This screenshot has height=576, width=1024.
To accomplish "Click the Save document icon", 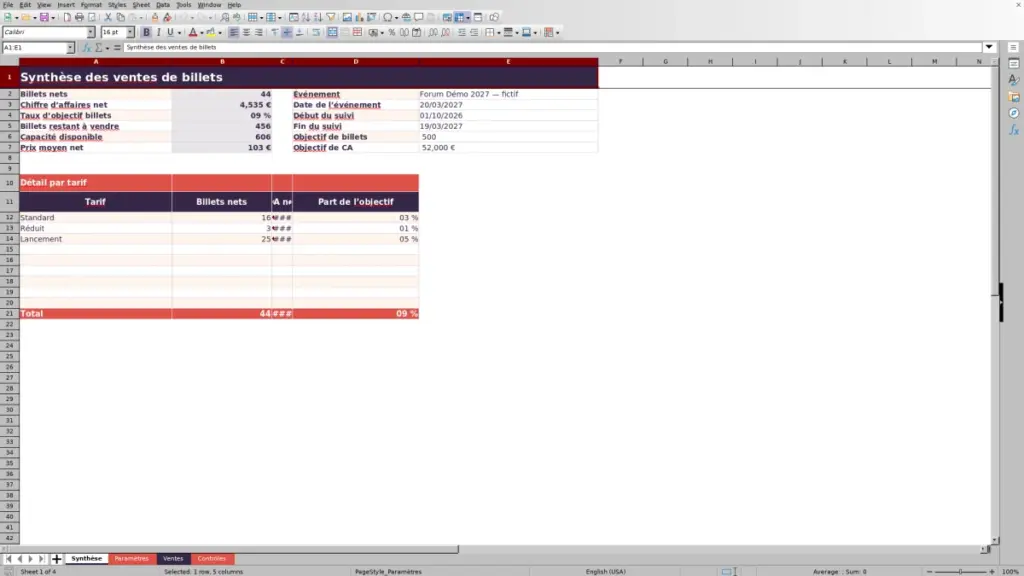I will [44, 18].
